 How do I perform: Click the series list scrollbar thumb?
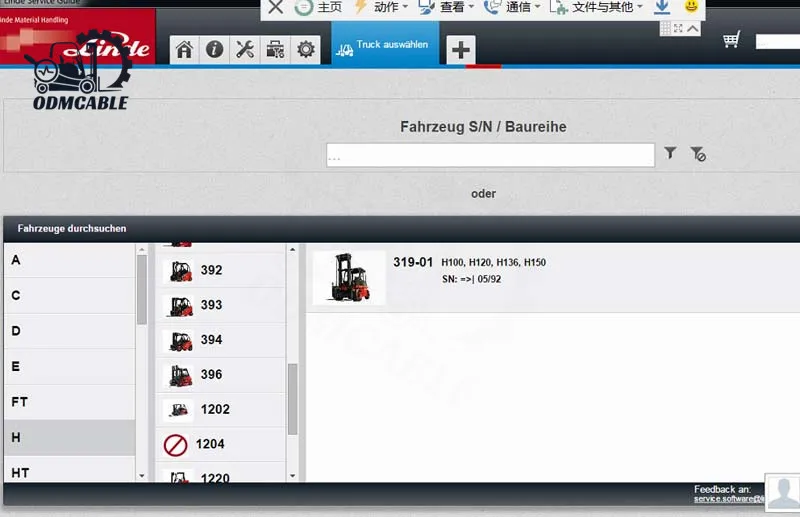pos(292,399)
